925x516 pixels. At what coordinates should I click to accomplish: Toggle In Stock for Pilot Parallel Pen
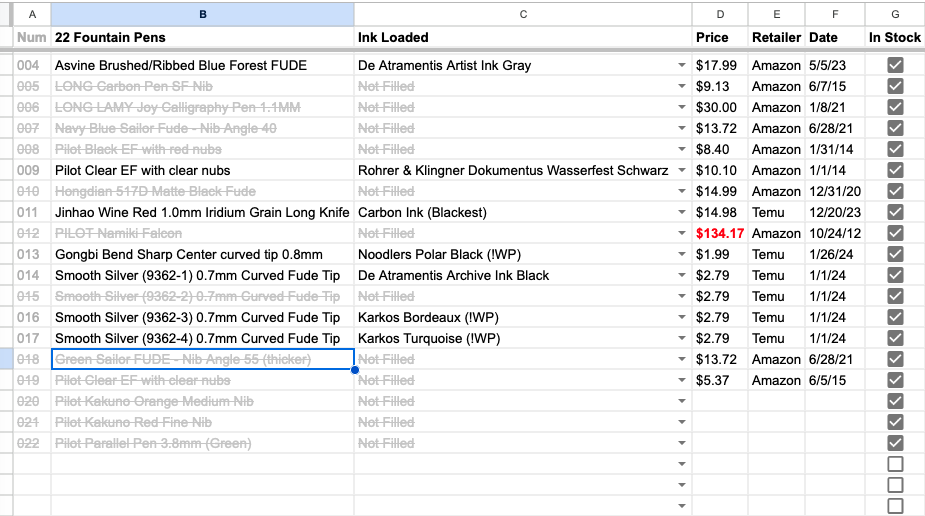895,443
